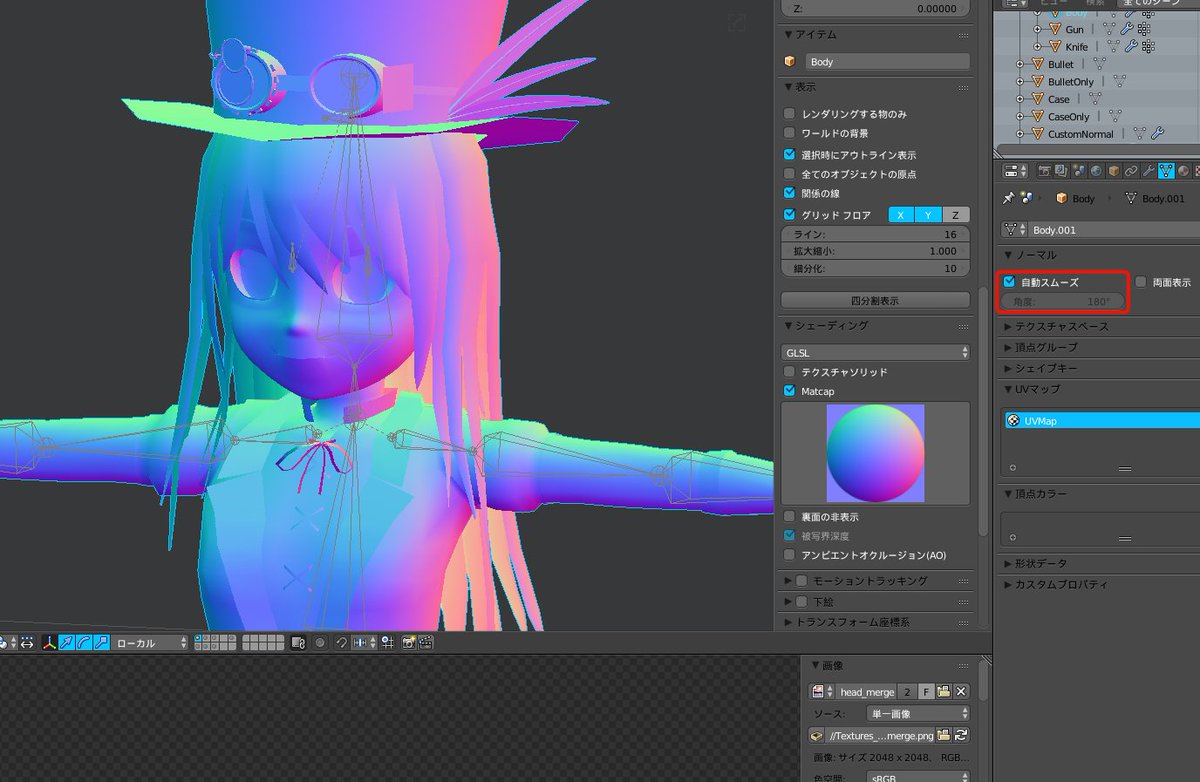Disable the Matcap checkbox
This screenshot has height=782, width=1200.
(x=790, y=391)
